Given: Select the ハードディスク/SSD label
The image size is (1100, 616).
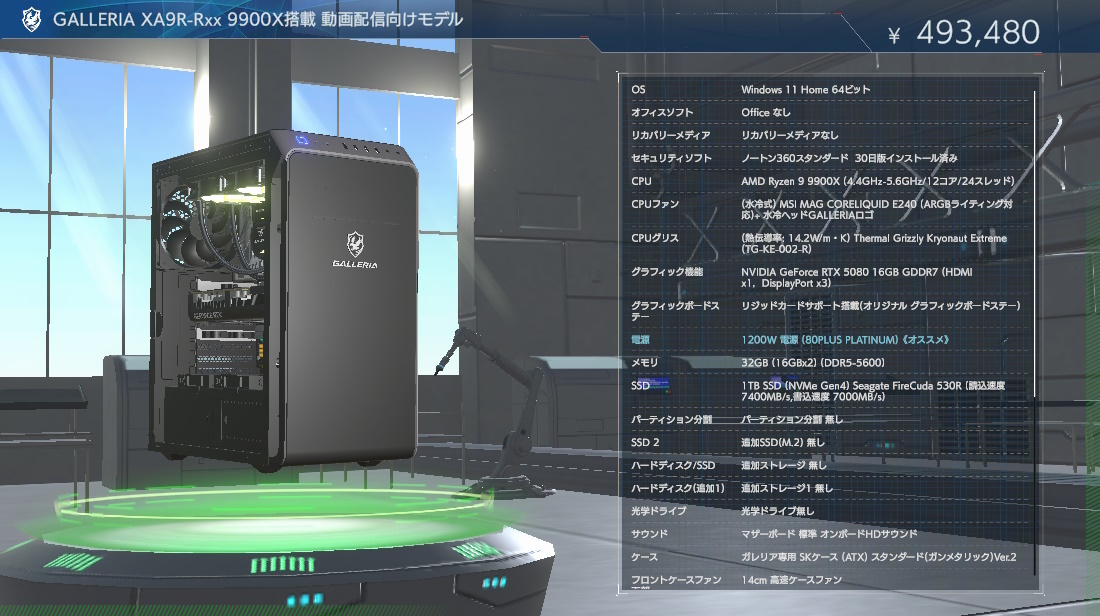Looking at the screenshot, I should 673,466.
